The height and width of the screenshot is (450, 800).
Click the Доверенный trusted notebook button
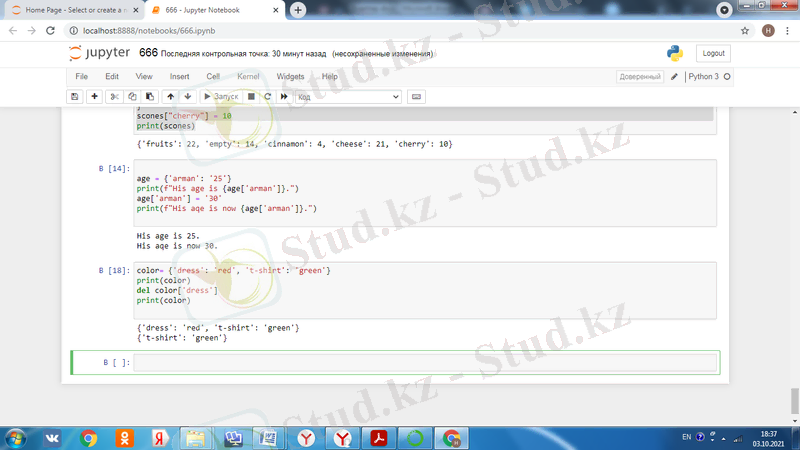(640, 77)
